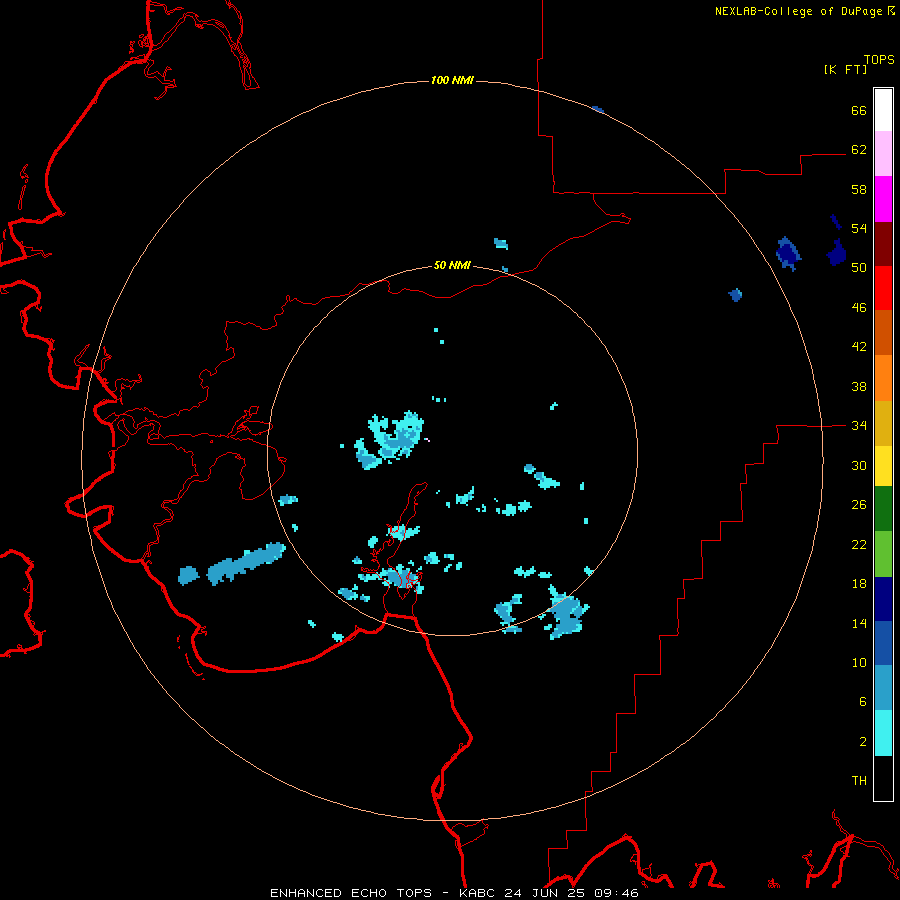Click the dark red legend swatch
Image resolution: width=900 pixels, height=900 pixels.
883,244
